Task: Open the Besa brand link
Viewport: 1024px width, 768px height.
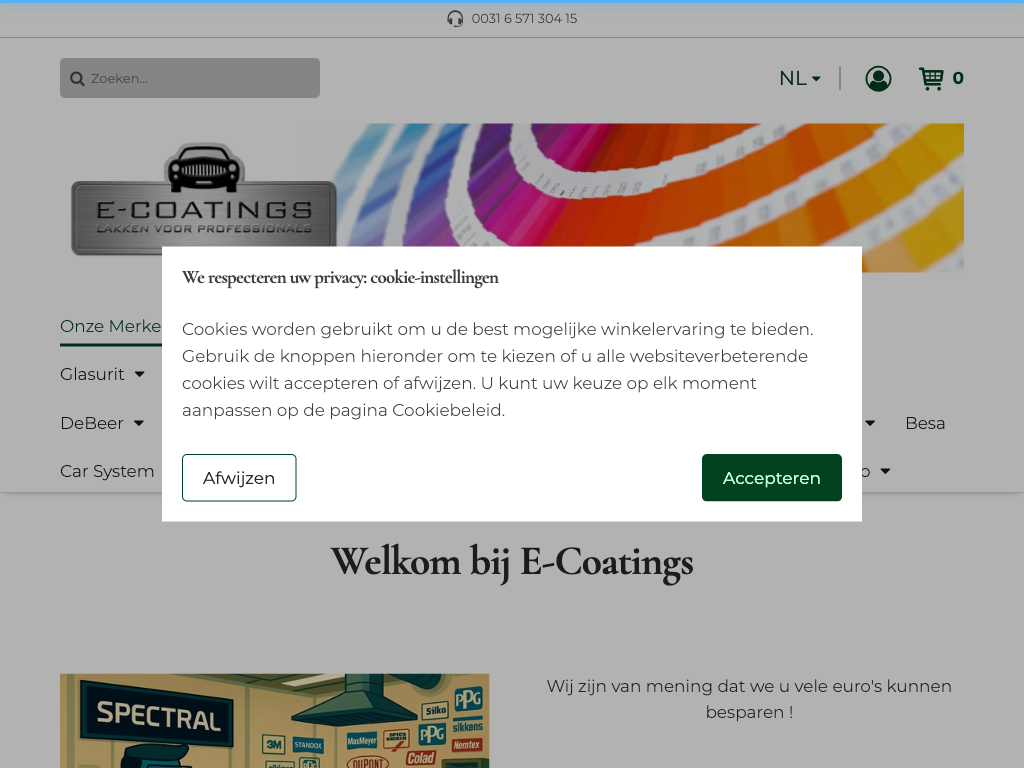Action: pyautogui.click(x=925, y=423)
